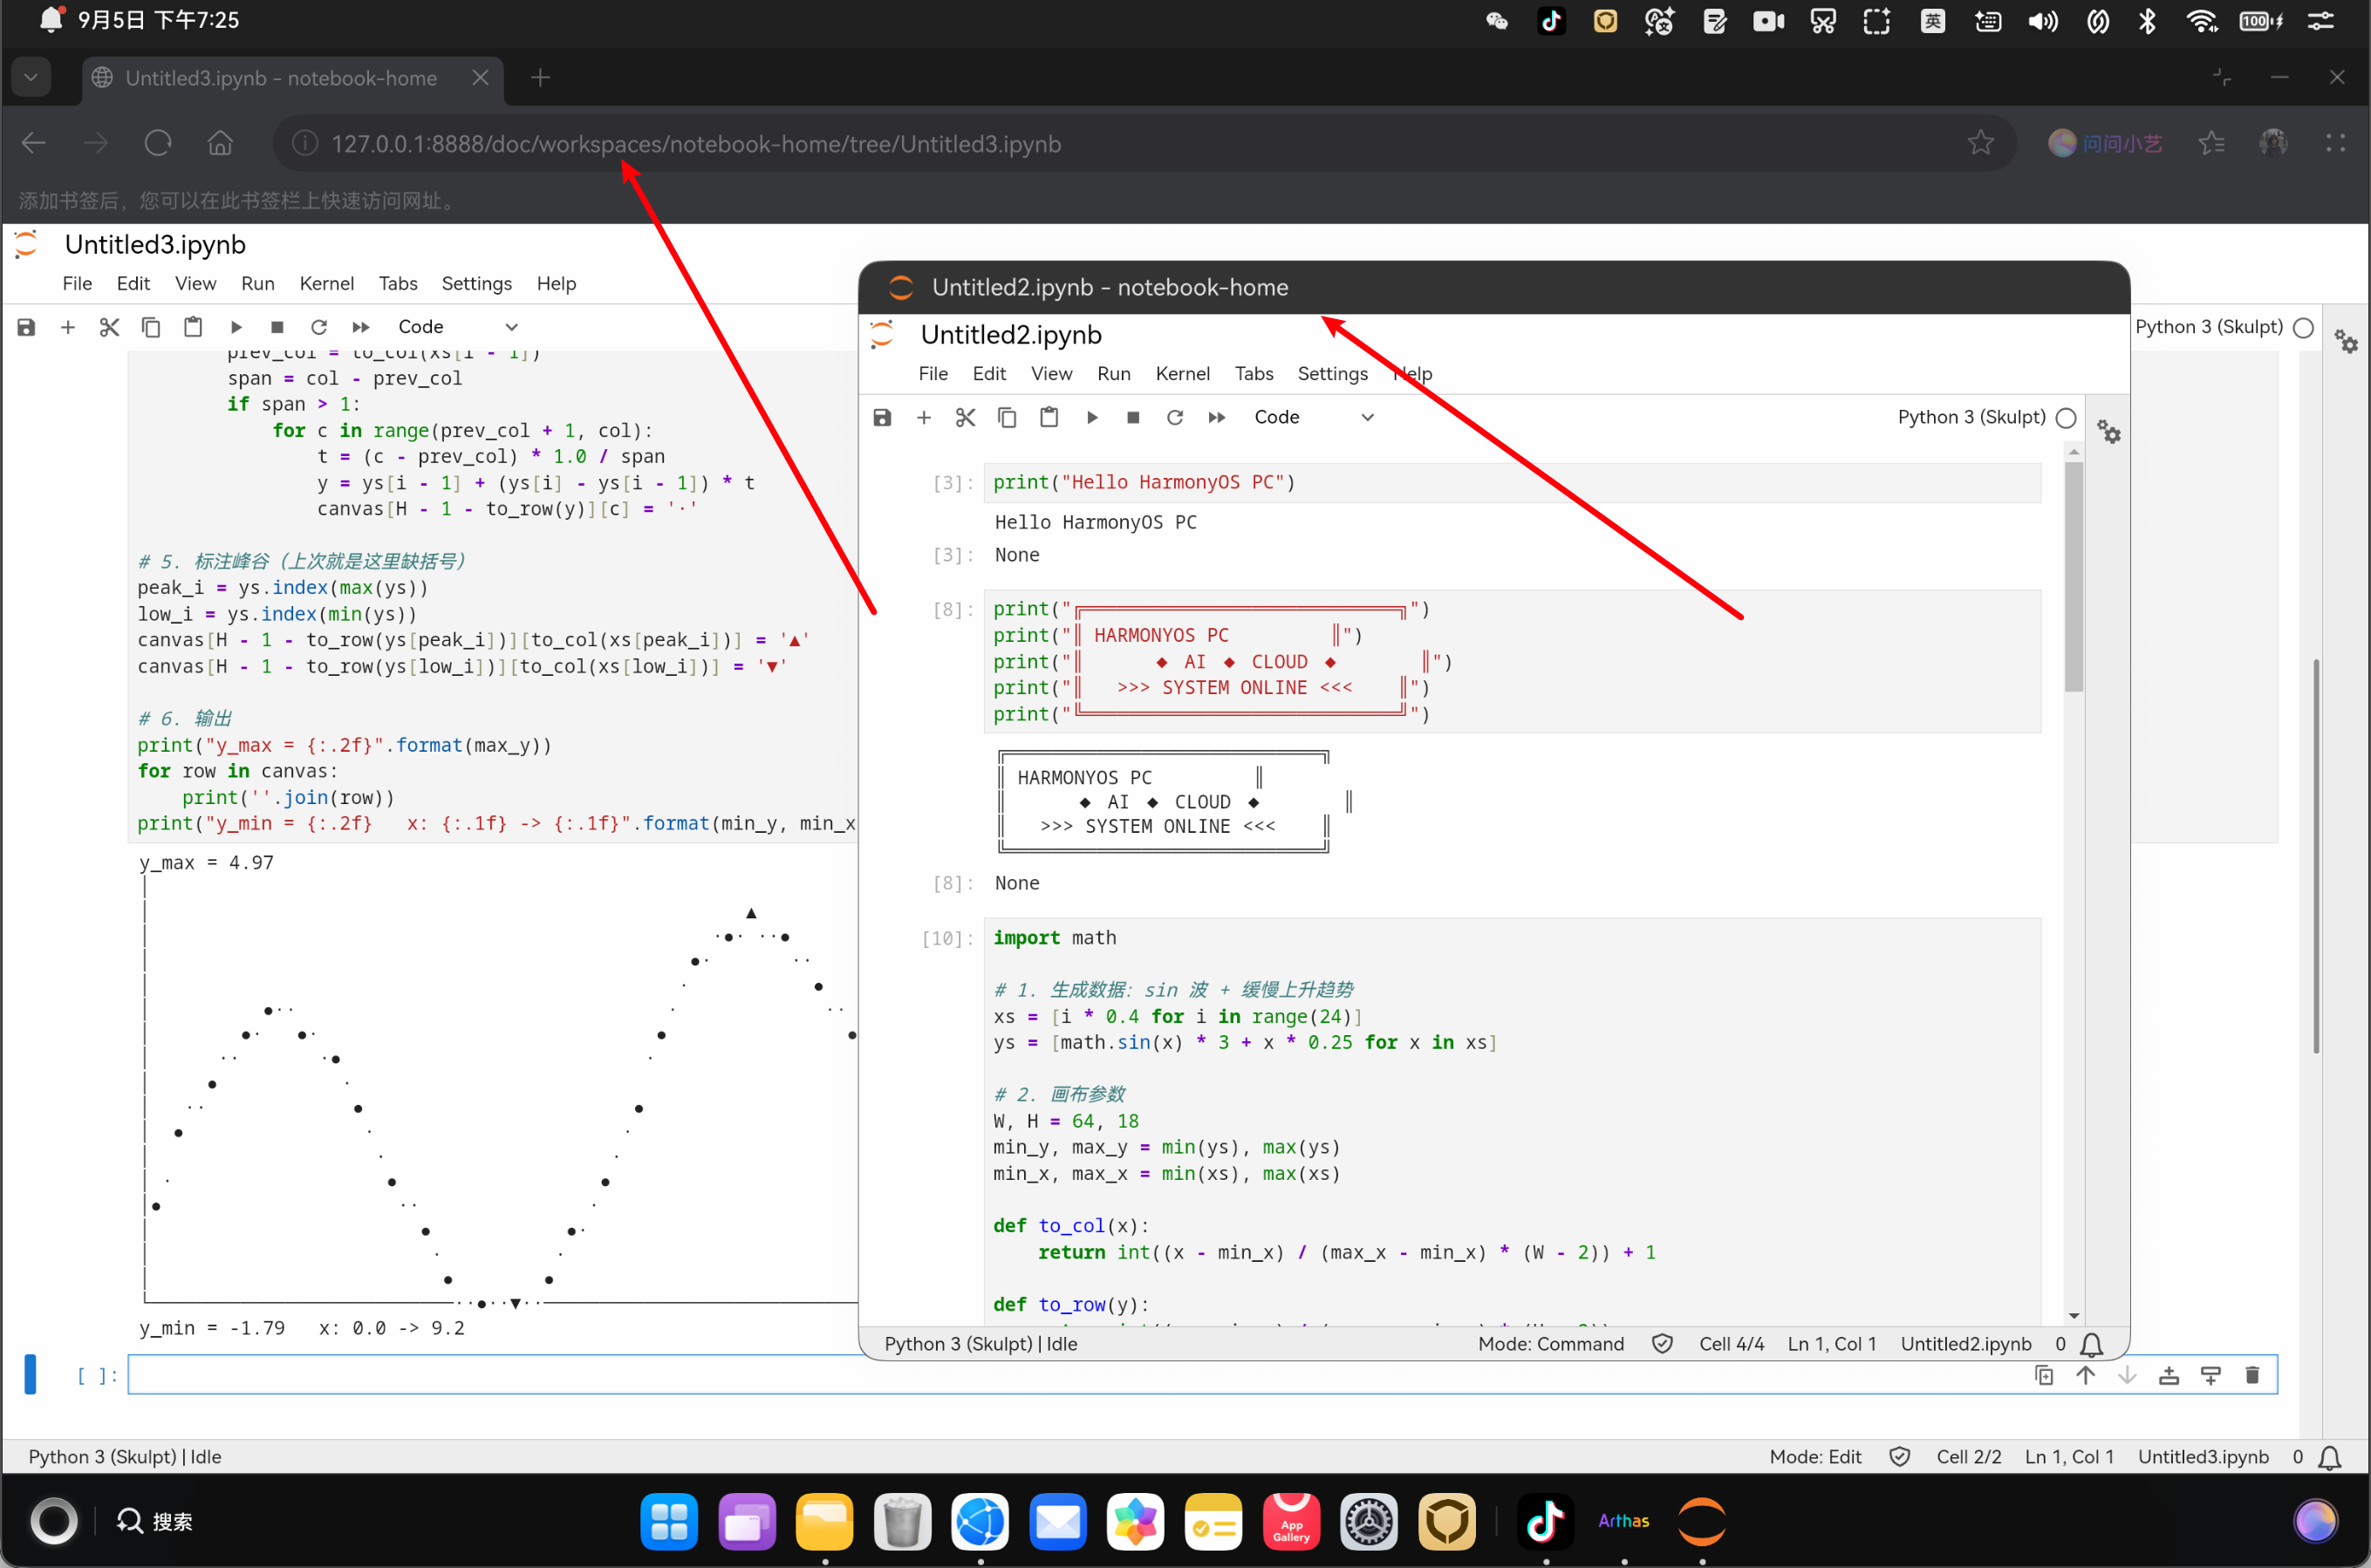The height and width of the screenshot is (1568, 2371).
Task: Cut selected cell in Untitled2 toolbar
Action: pos(965,417)
